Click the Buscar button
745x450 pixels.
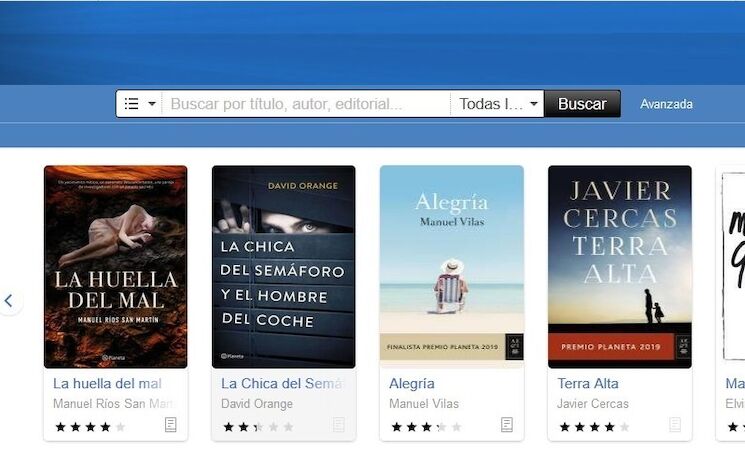coord(582,104)
